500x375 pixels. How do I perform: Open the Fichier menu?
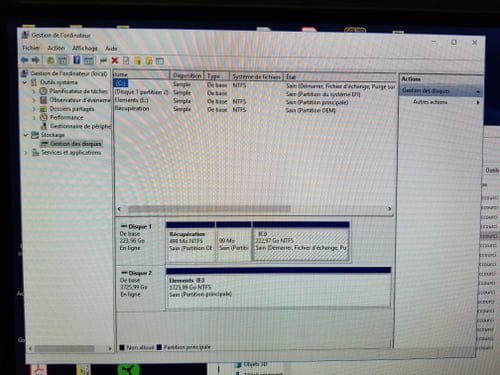coord(31,48)
